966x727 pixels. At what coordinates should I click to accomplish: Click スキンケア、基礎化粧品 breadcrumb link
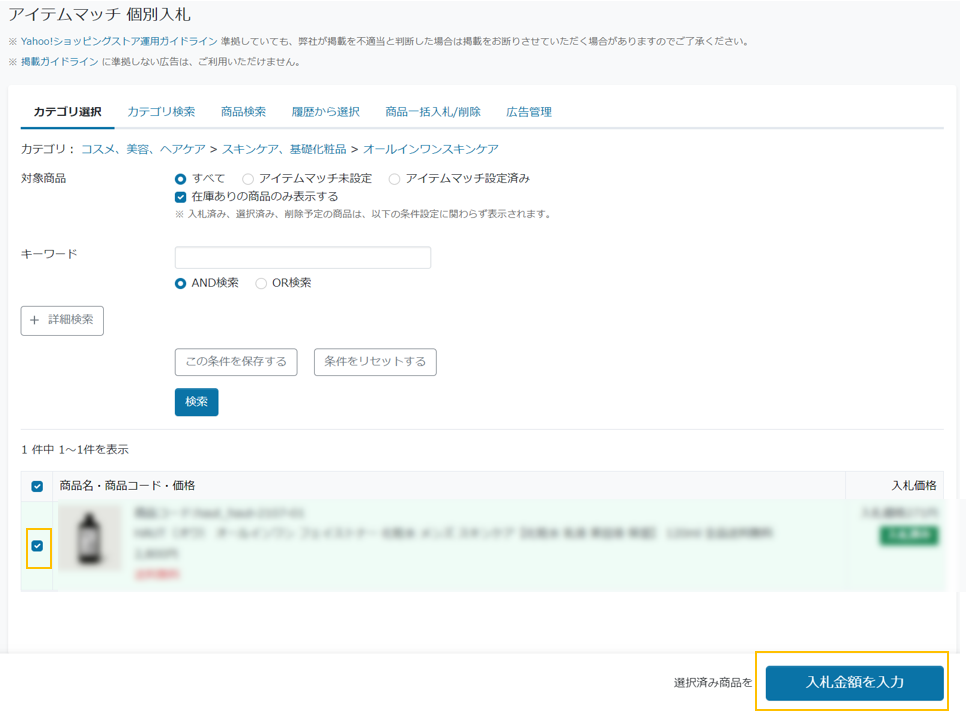pyautogui.click(x=284, y=149)
